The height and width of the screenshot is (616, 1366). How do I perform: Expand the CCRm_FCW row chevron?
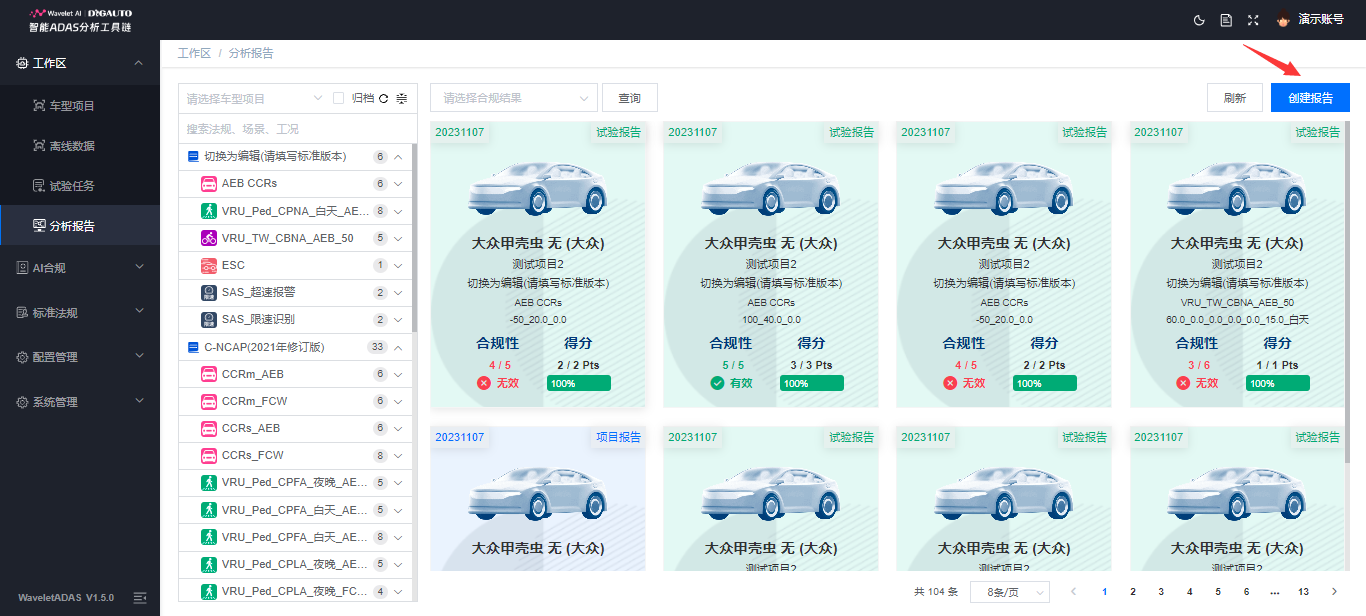[x=398, y=401]
